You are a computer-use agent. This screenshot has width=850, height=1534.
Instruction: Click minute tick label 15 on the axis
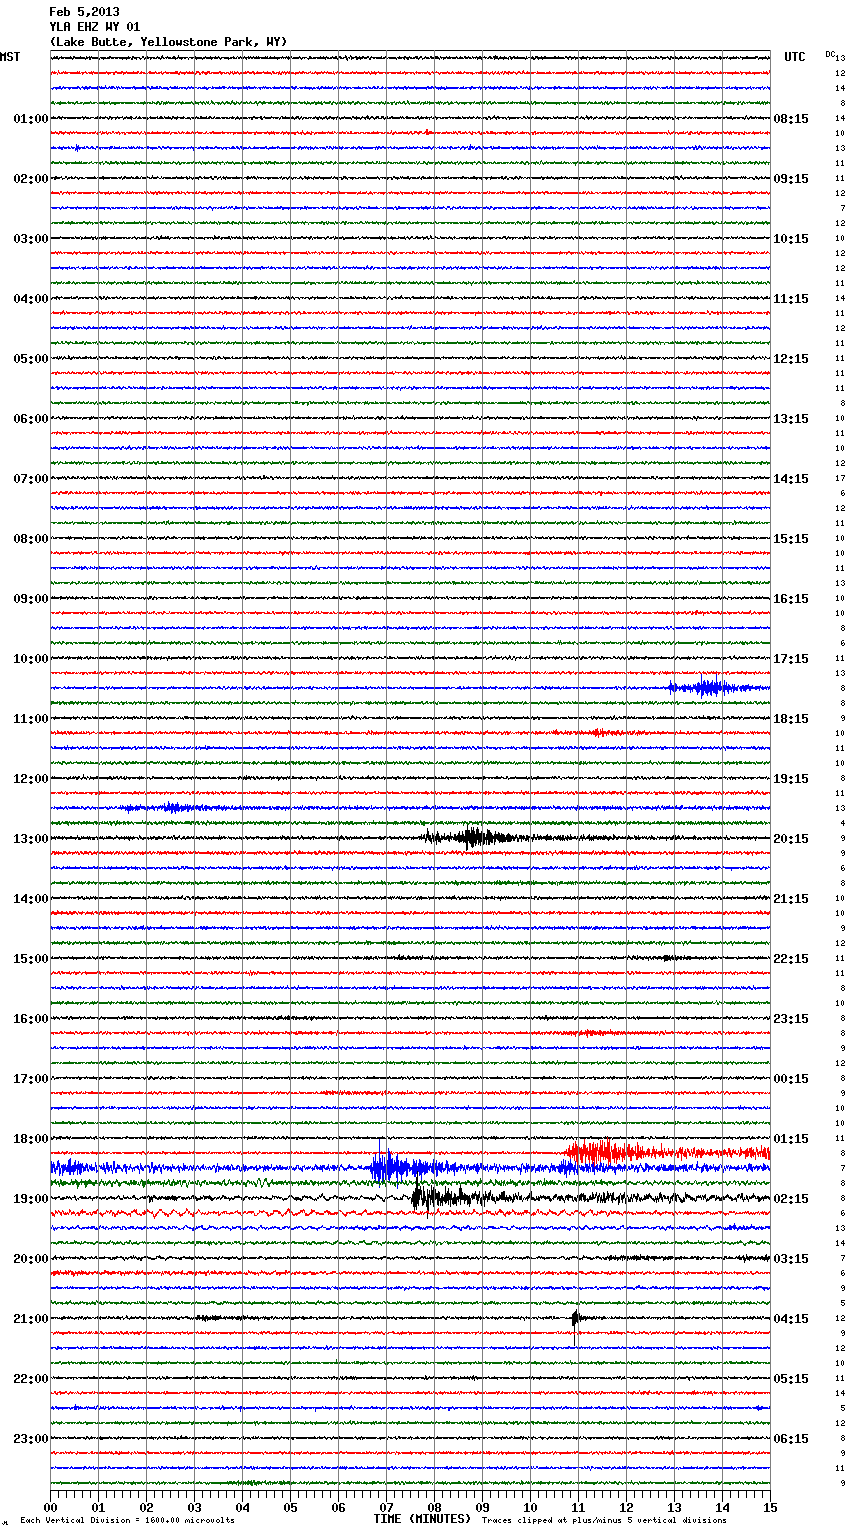point(770,1507)
